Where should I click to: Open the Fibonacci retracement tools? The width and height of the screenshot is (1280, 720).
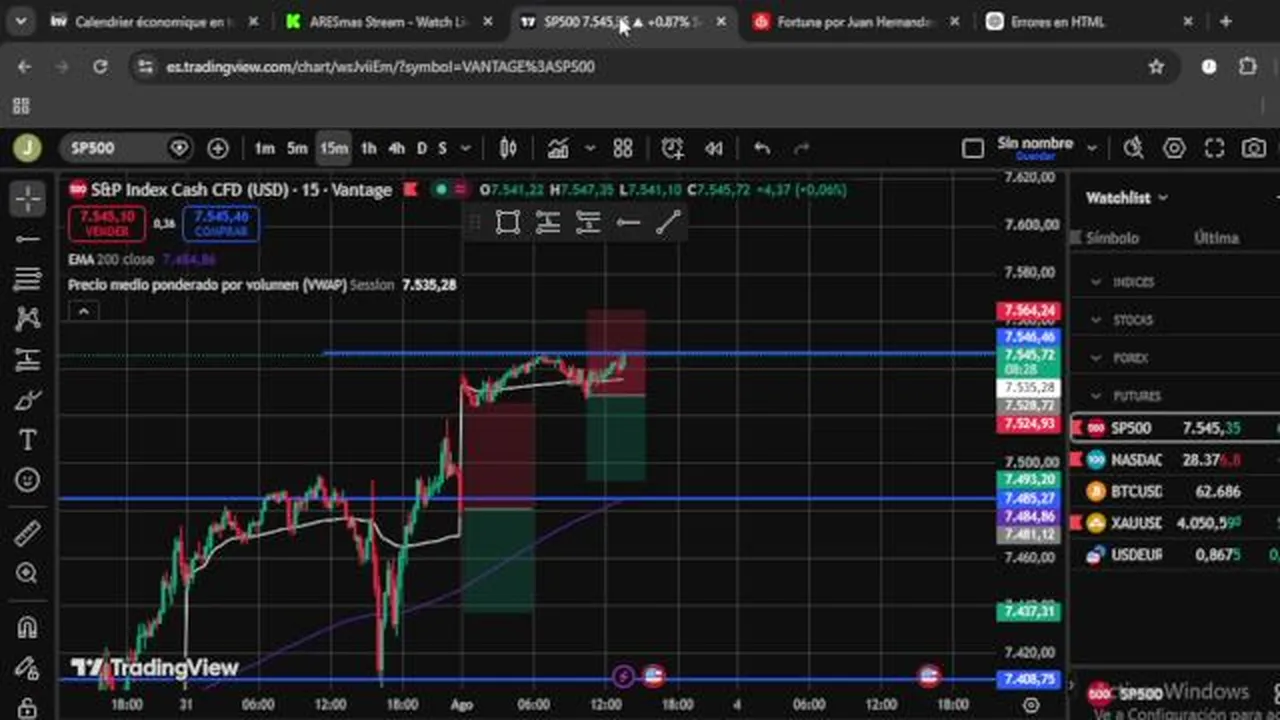pyautogui.click(x=28, y=279)
